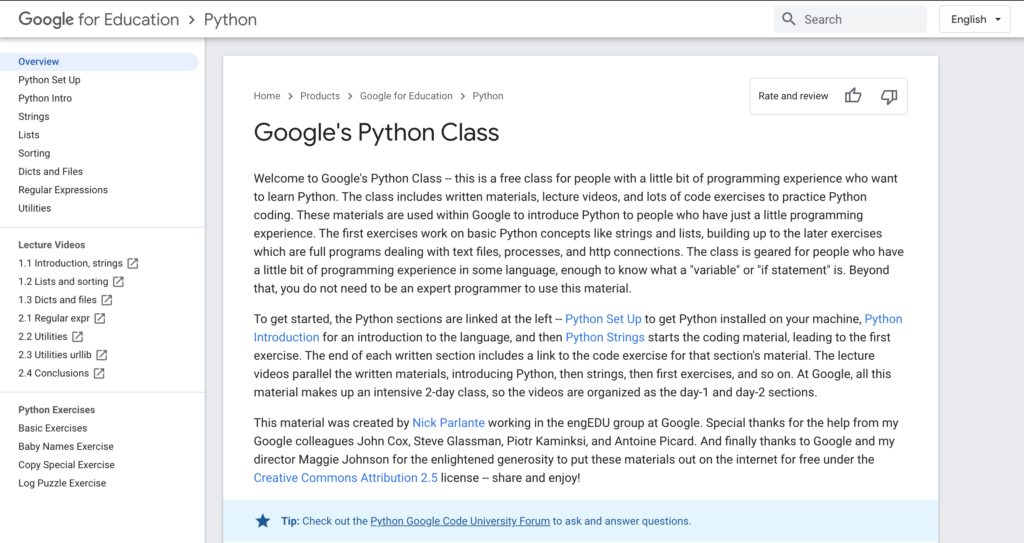Screen dimensions: 1024x543
Task: Click Google for Education header logo
Action: click(99, 20)
